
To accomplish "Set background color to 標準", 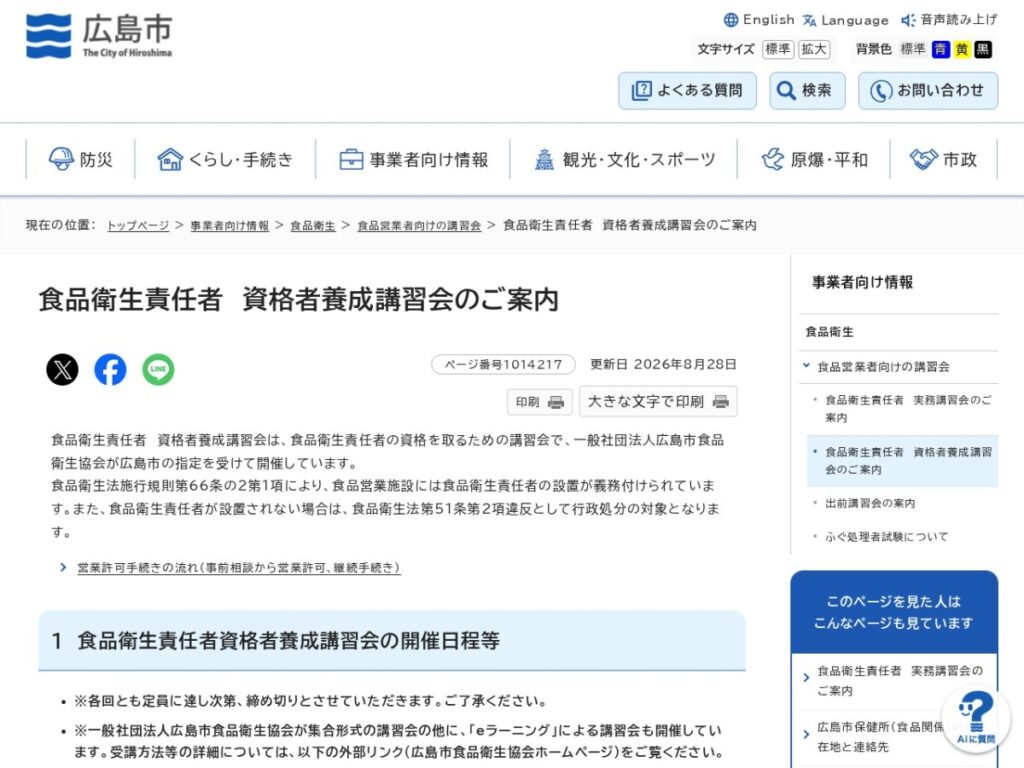I will 912,49.
